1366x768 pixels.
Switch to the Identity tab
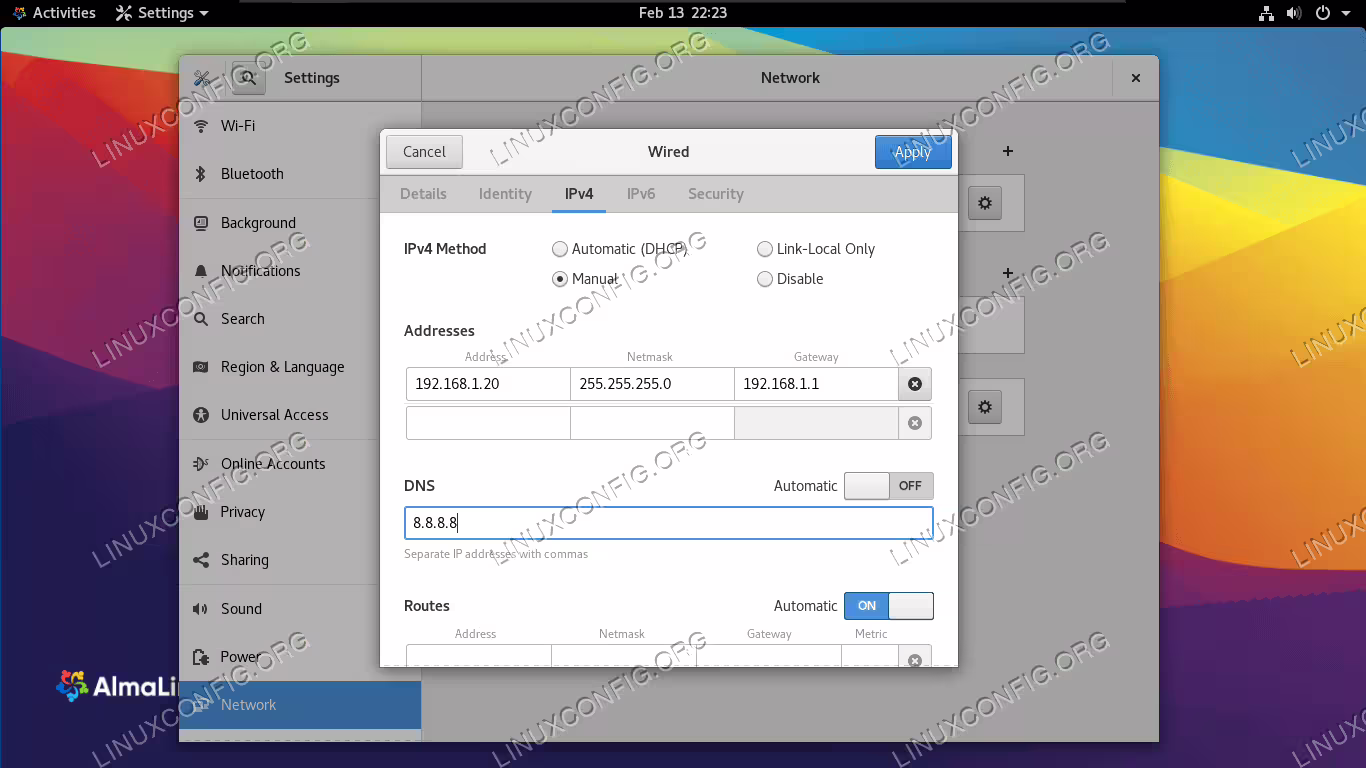pos(505,194)
